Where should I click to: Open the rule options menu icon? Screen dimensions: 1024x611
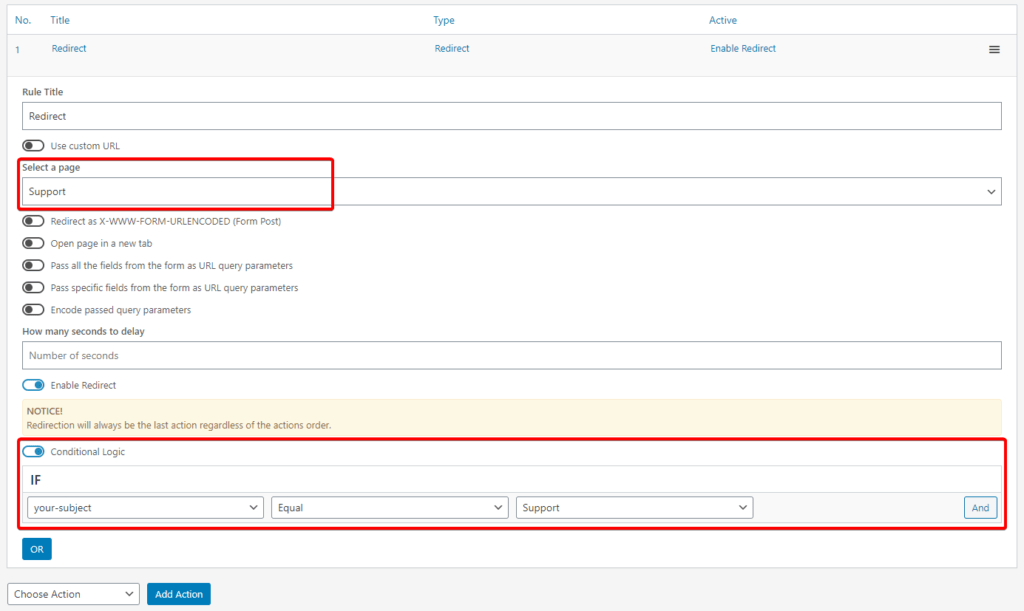(993, 48)
